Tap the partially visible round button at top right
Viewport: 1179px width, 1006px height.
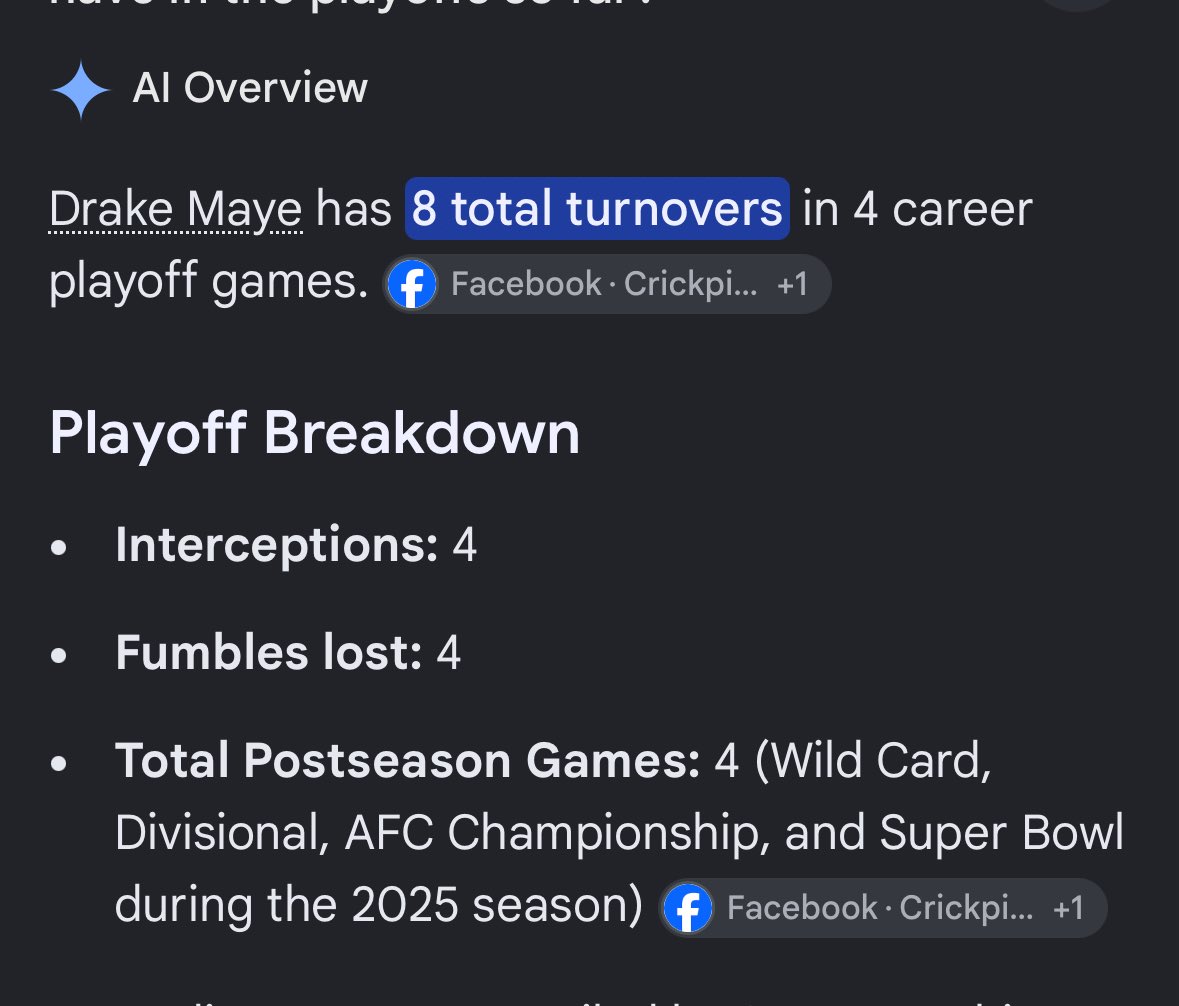coord(1078,5)
